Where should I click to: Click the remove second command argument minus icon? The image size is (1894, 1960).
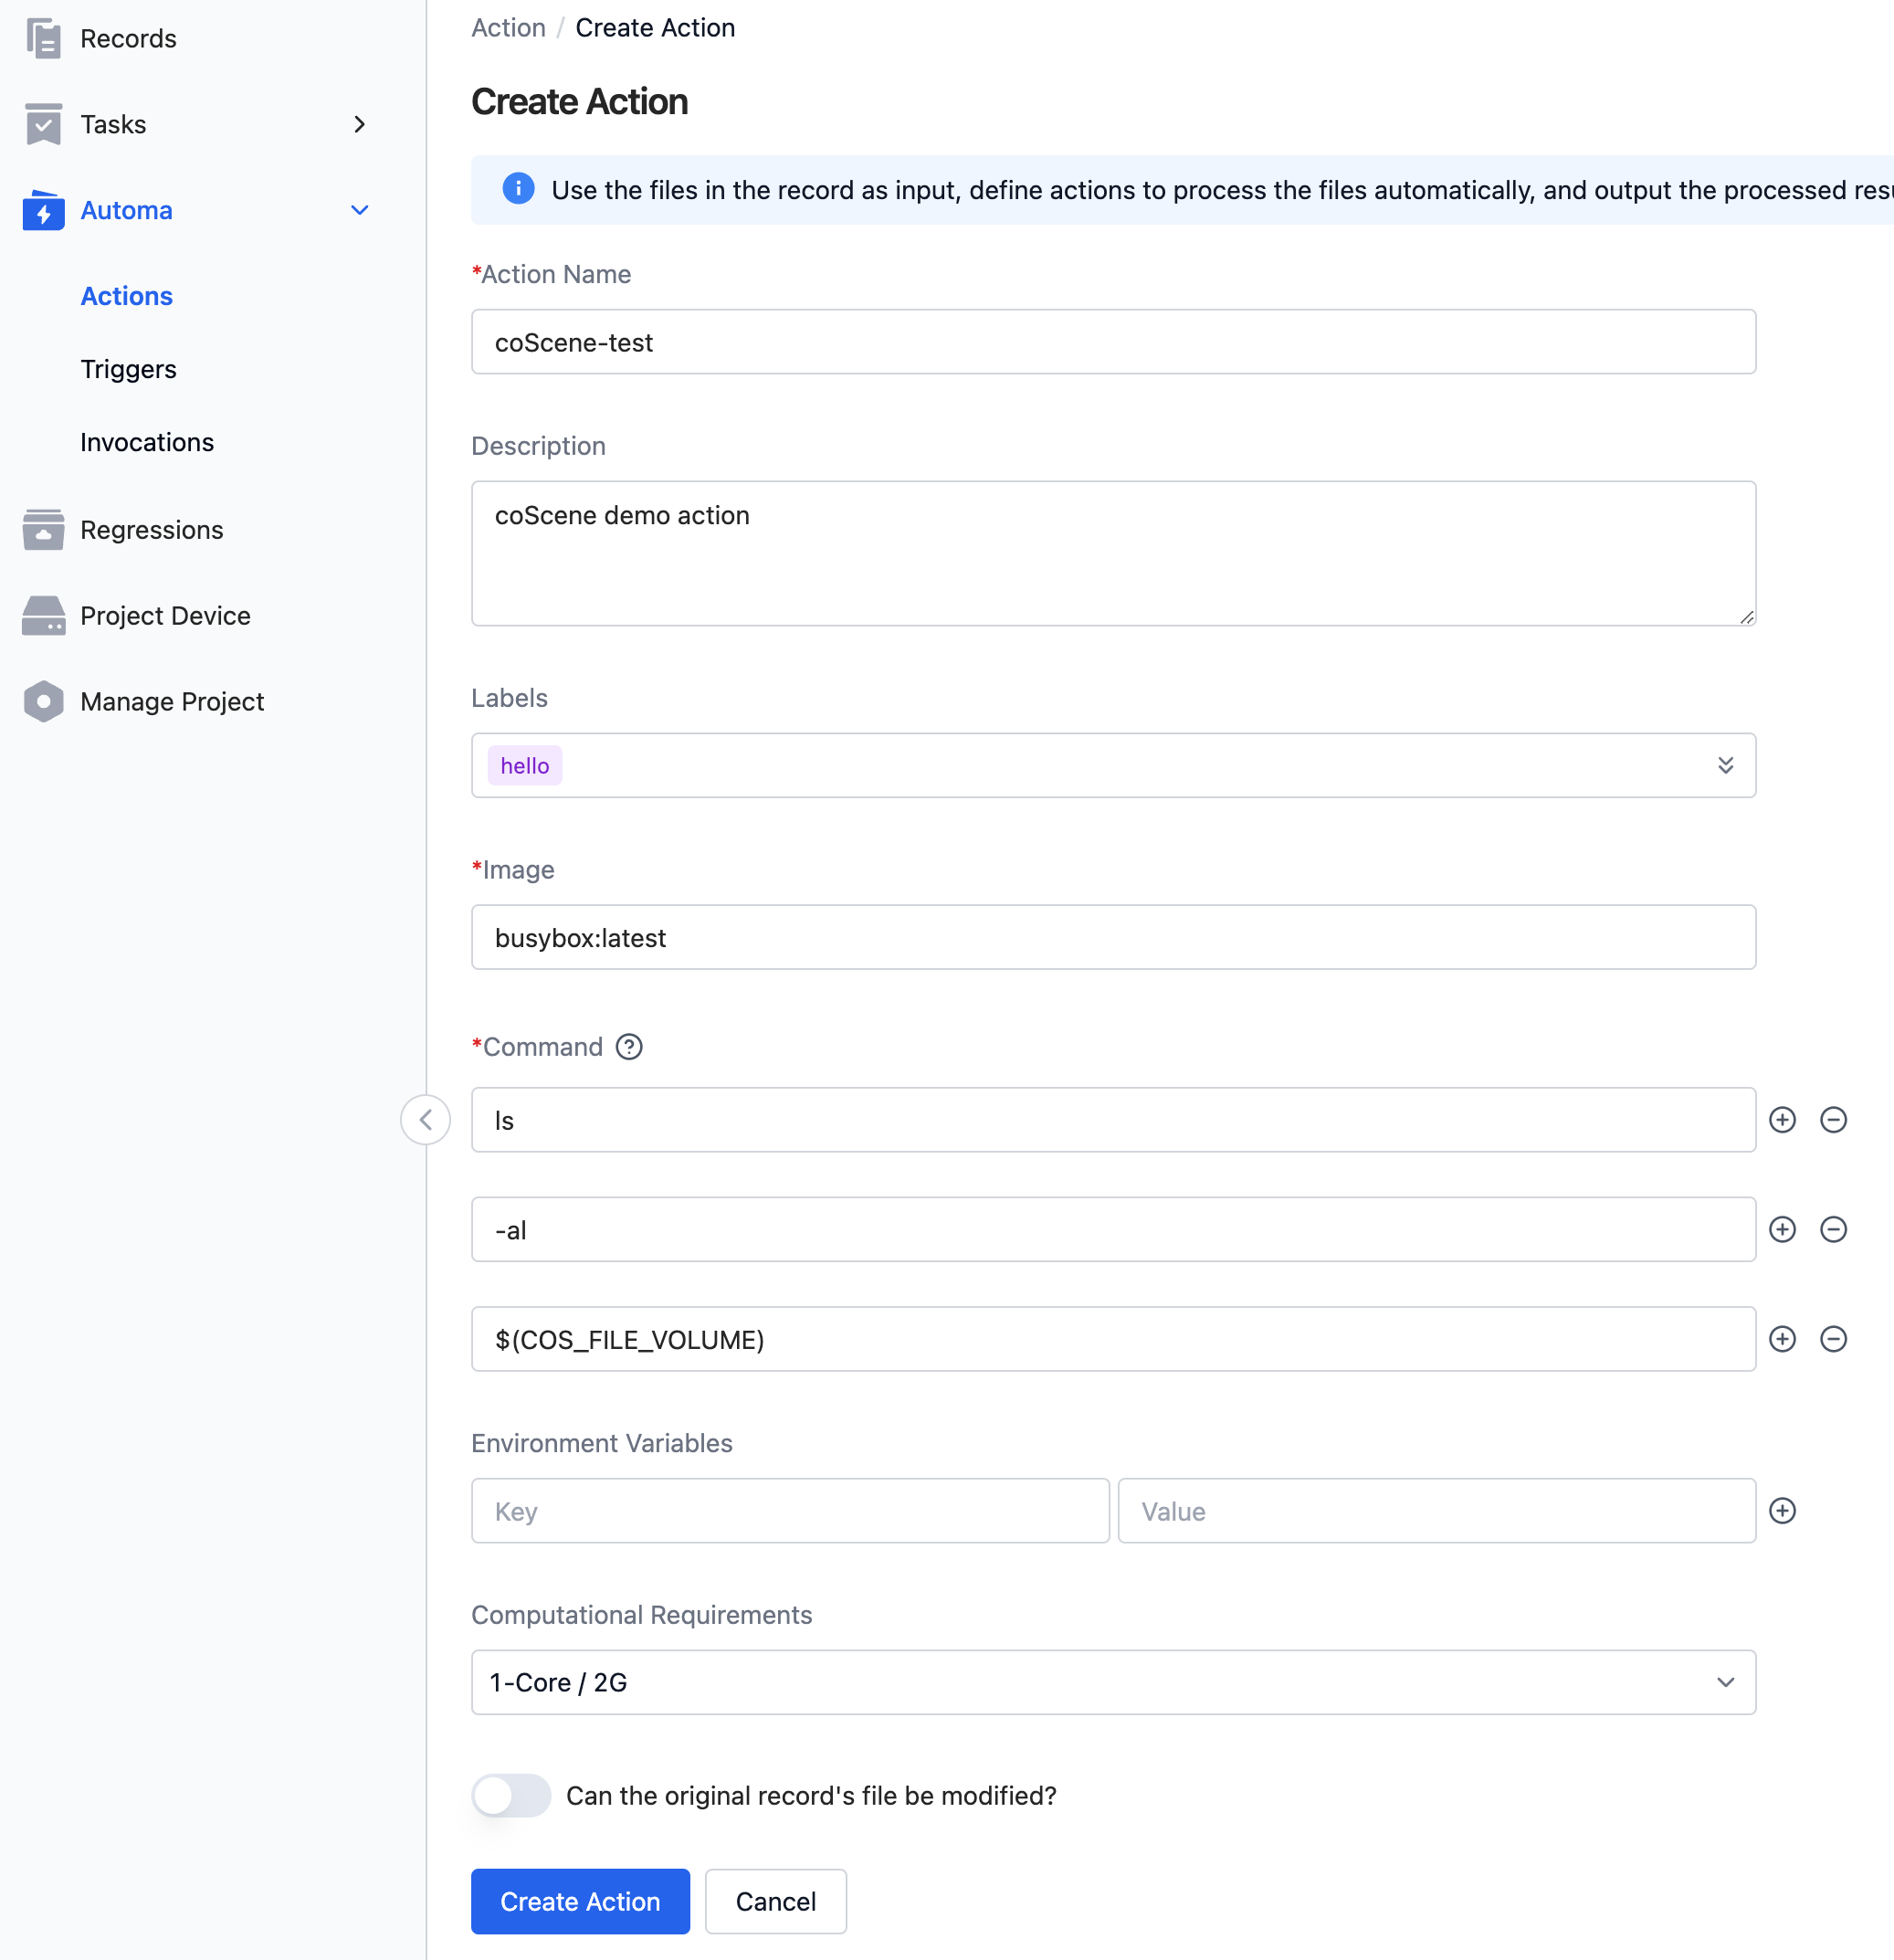[1835, 1228]
